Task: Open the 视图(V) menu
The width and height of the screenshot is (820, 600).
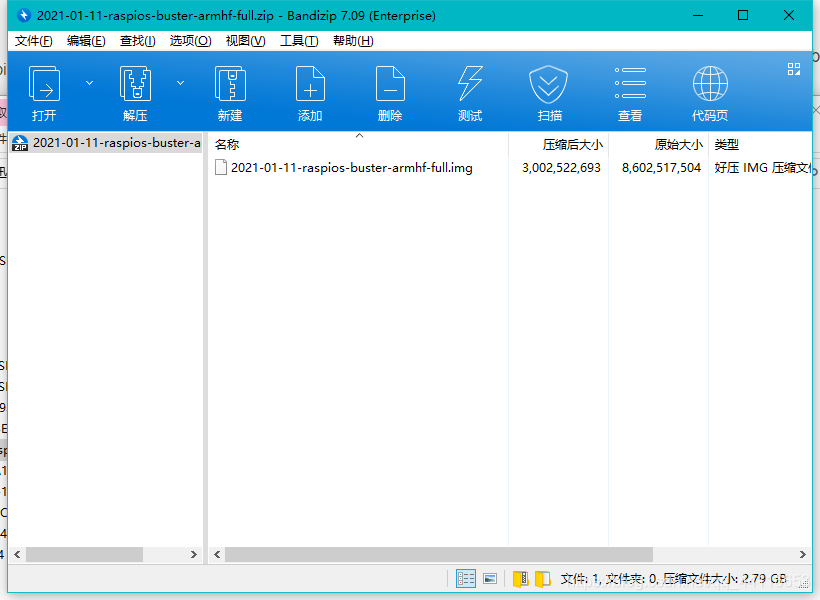Action: [245, 41]
